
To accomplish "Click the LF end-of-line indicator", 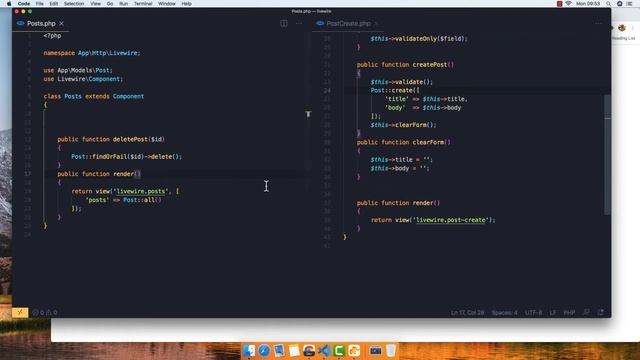I will (553, 313).
